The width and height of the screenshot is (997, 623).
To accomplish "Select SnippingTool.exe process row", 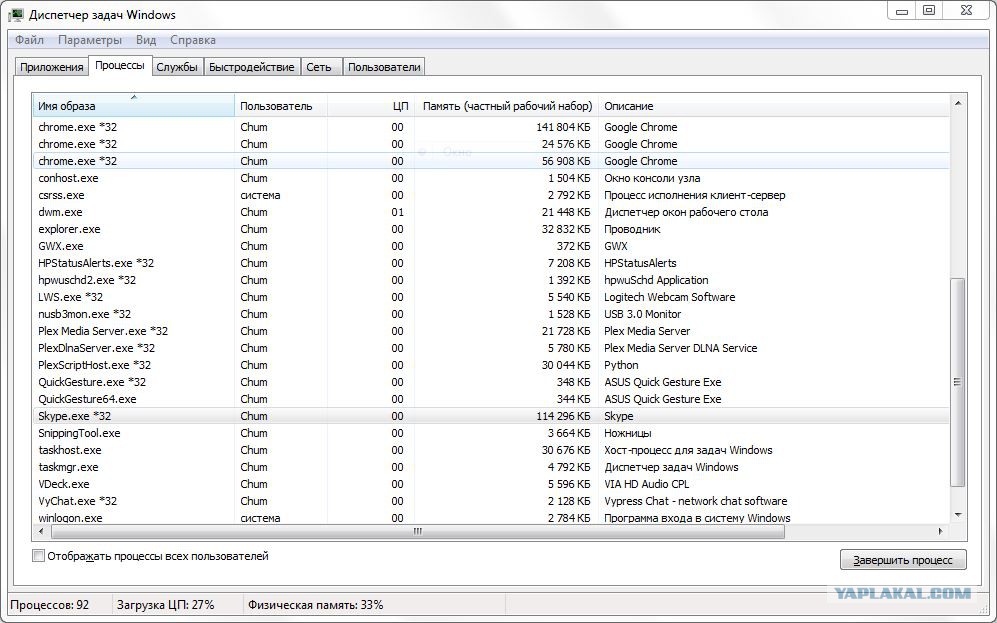I will coord(491,433).
